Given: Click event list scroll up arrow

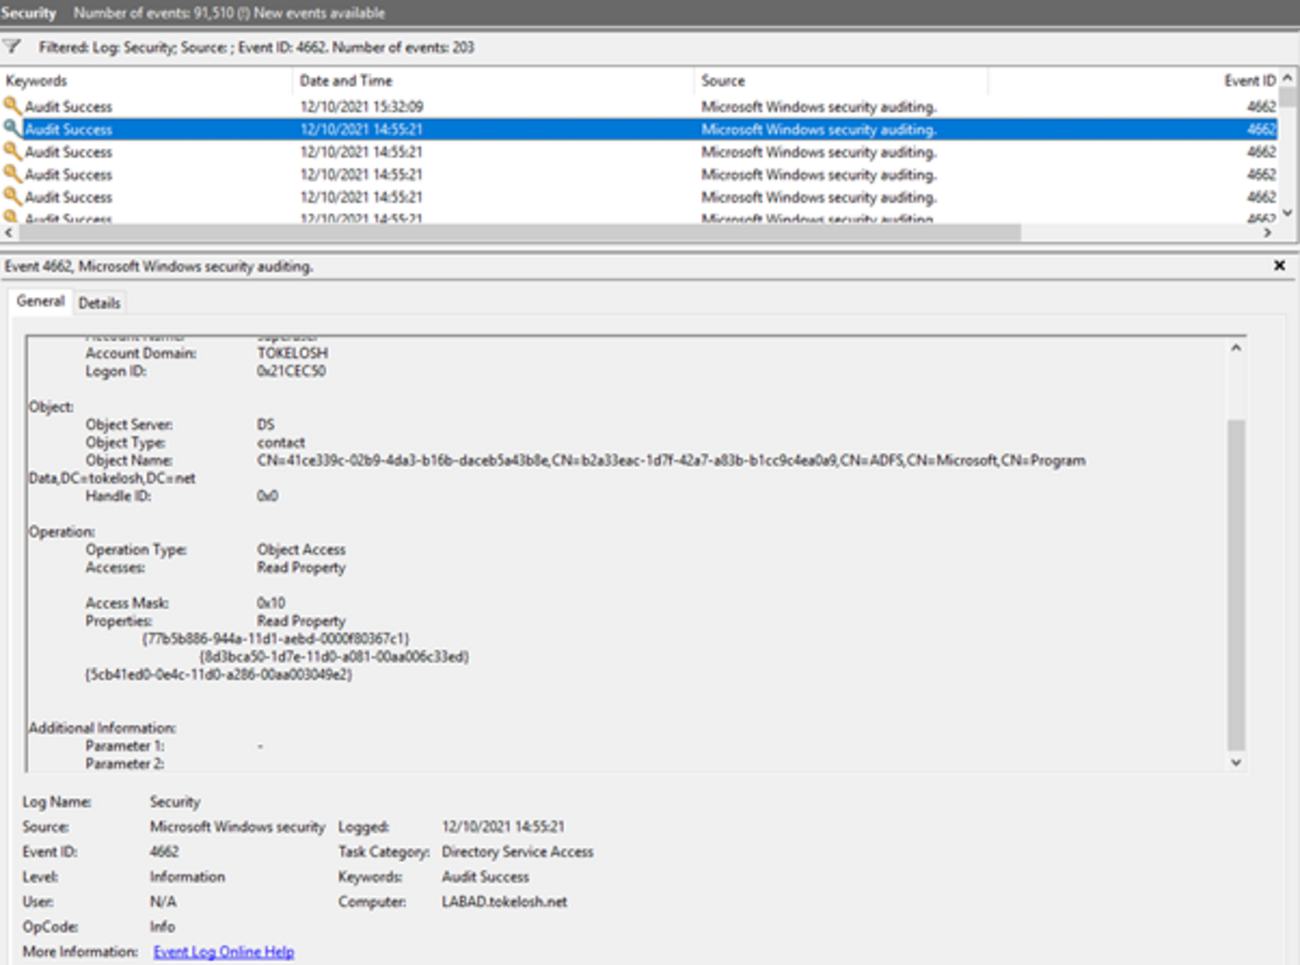Looking at the screenshot, I should click(x=1288, y=78).
